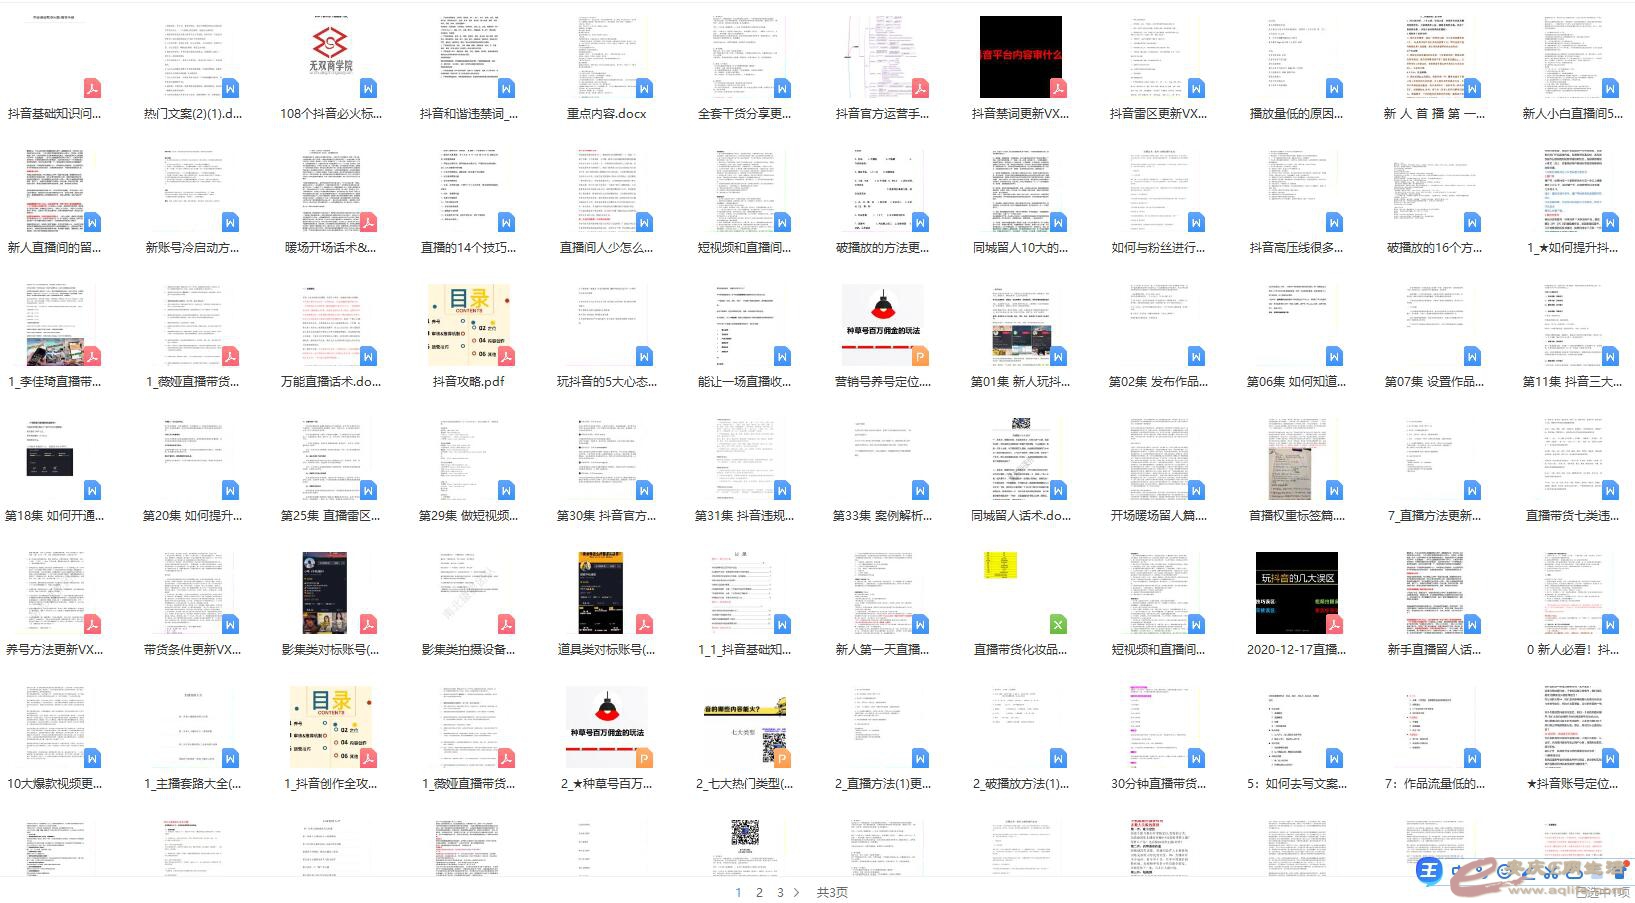
Task: Select the 第18集 如何开通 file thumbnail
Action: coord(55,458)
